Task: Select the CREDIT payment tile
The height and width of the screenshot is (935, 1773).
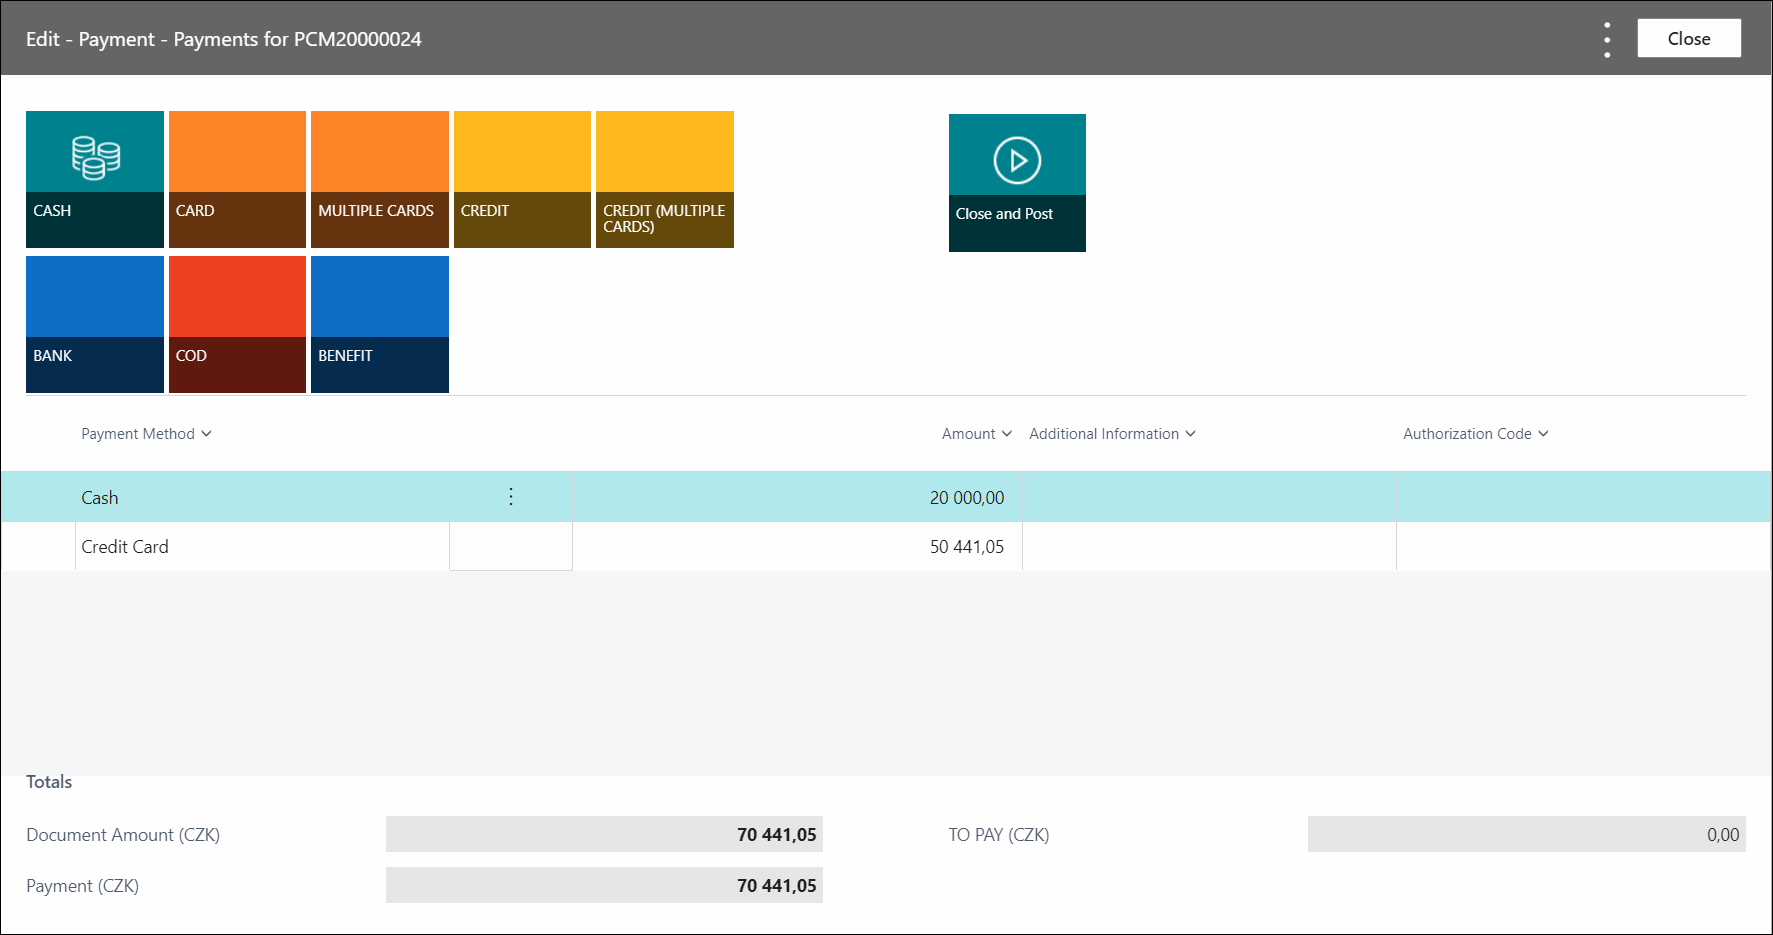Action: coord(522,179)
